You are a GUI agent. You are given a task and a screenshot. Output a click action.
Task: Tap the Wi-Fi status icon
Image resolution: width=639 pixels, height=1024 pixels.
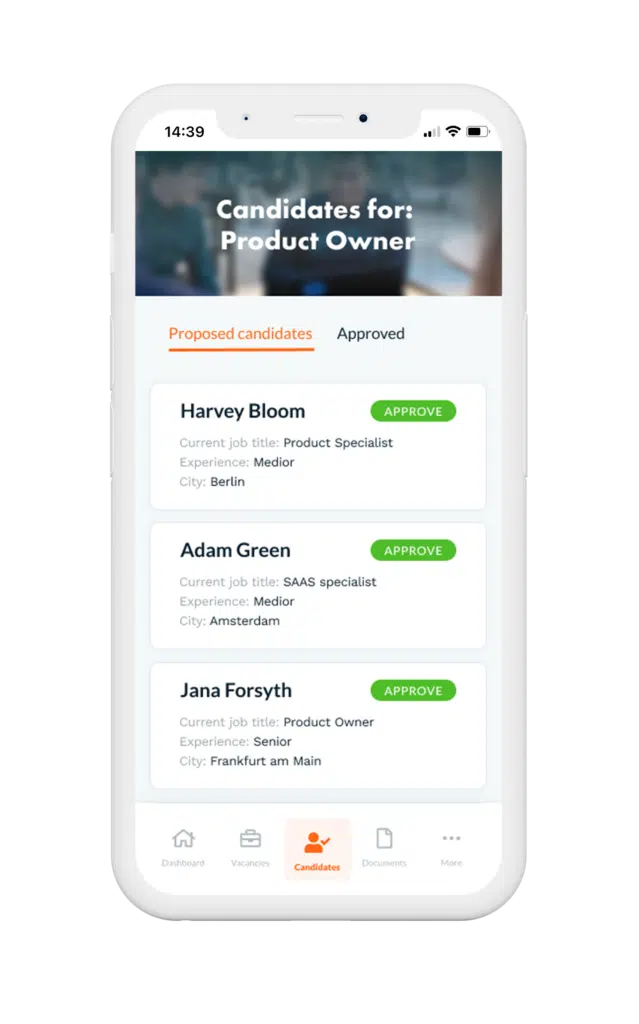[453, 131]
